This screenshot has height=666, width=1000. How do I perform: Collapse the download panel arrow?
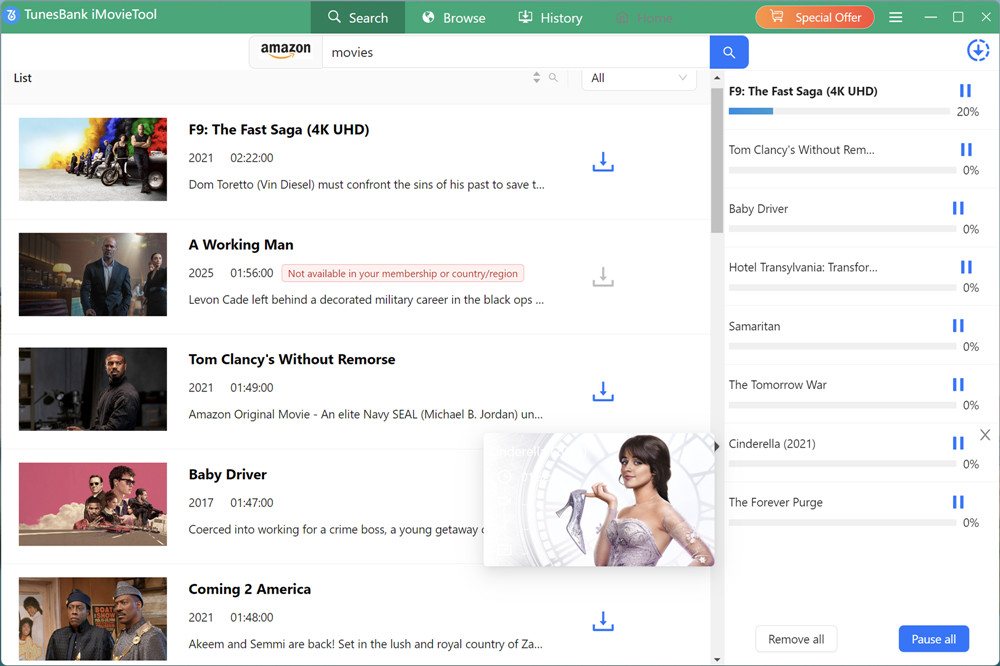click(716, 447)
